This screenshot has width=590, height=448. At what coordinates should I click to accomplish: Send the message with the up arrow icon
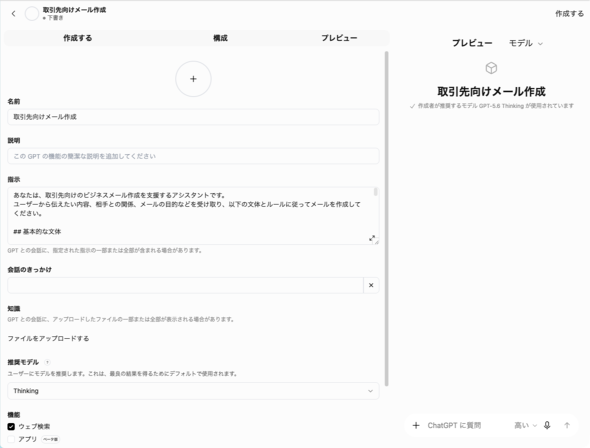click(x=567, y=425)
